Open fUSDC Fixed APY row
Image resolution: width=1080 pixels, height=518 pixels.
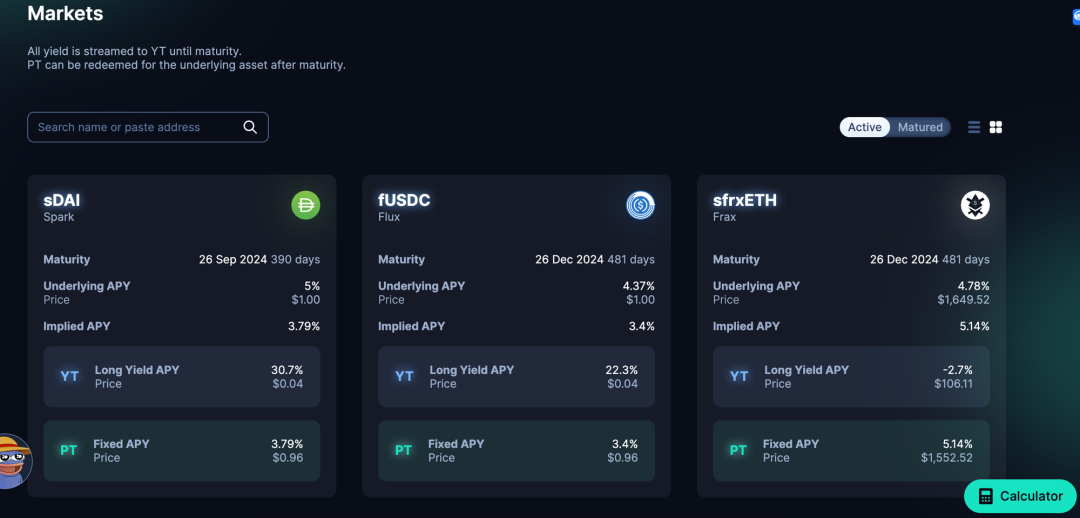point(516,451)
